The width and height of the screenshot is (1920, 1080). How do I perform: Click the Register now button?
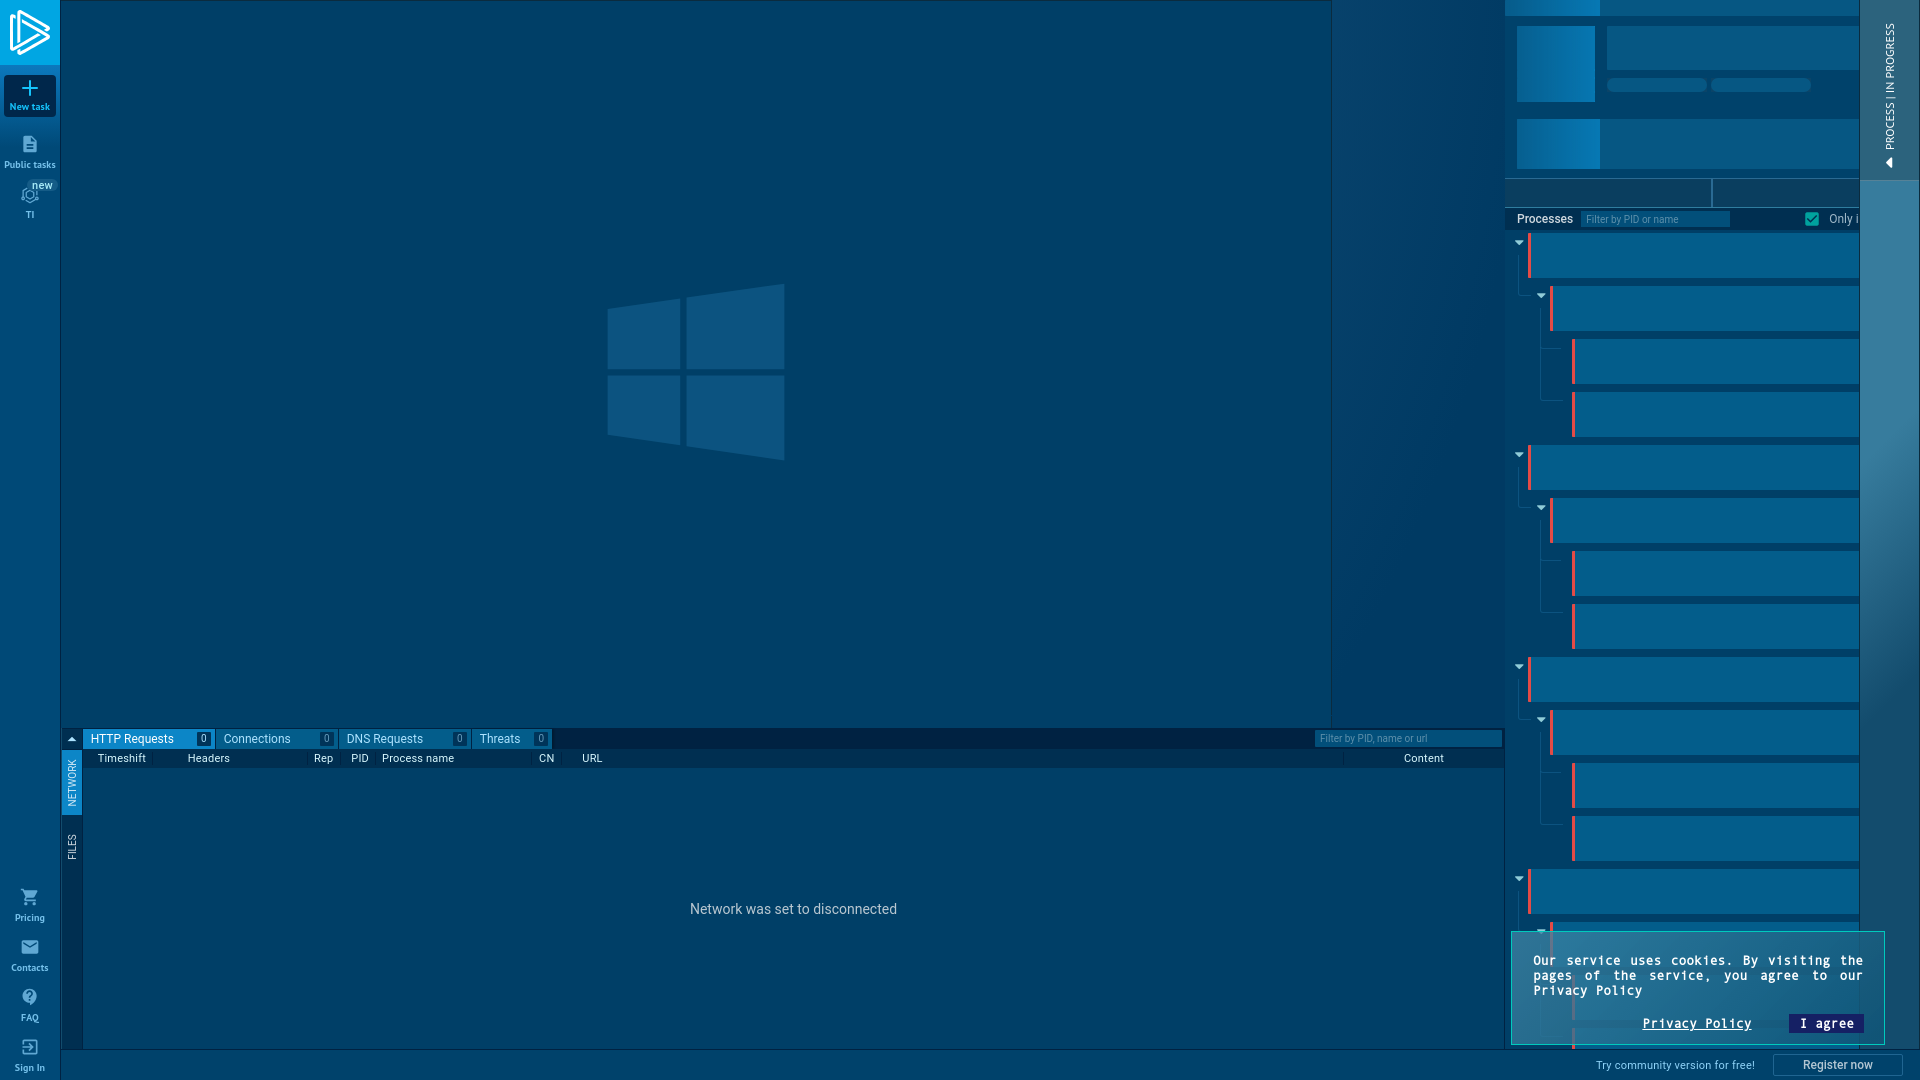[x=1837, y=1065]
